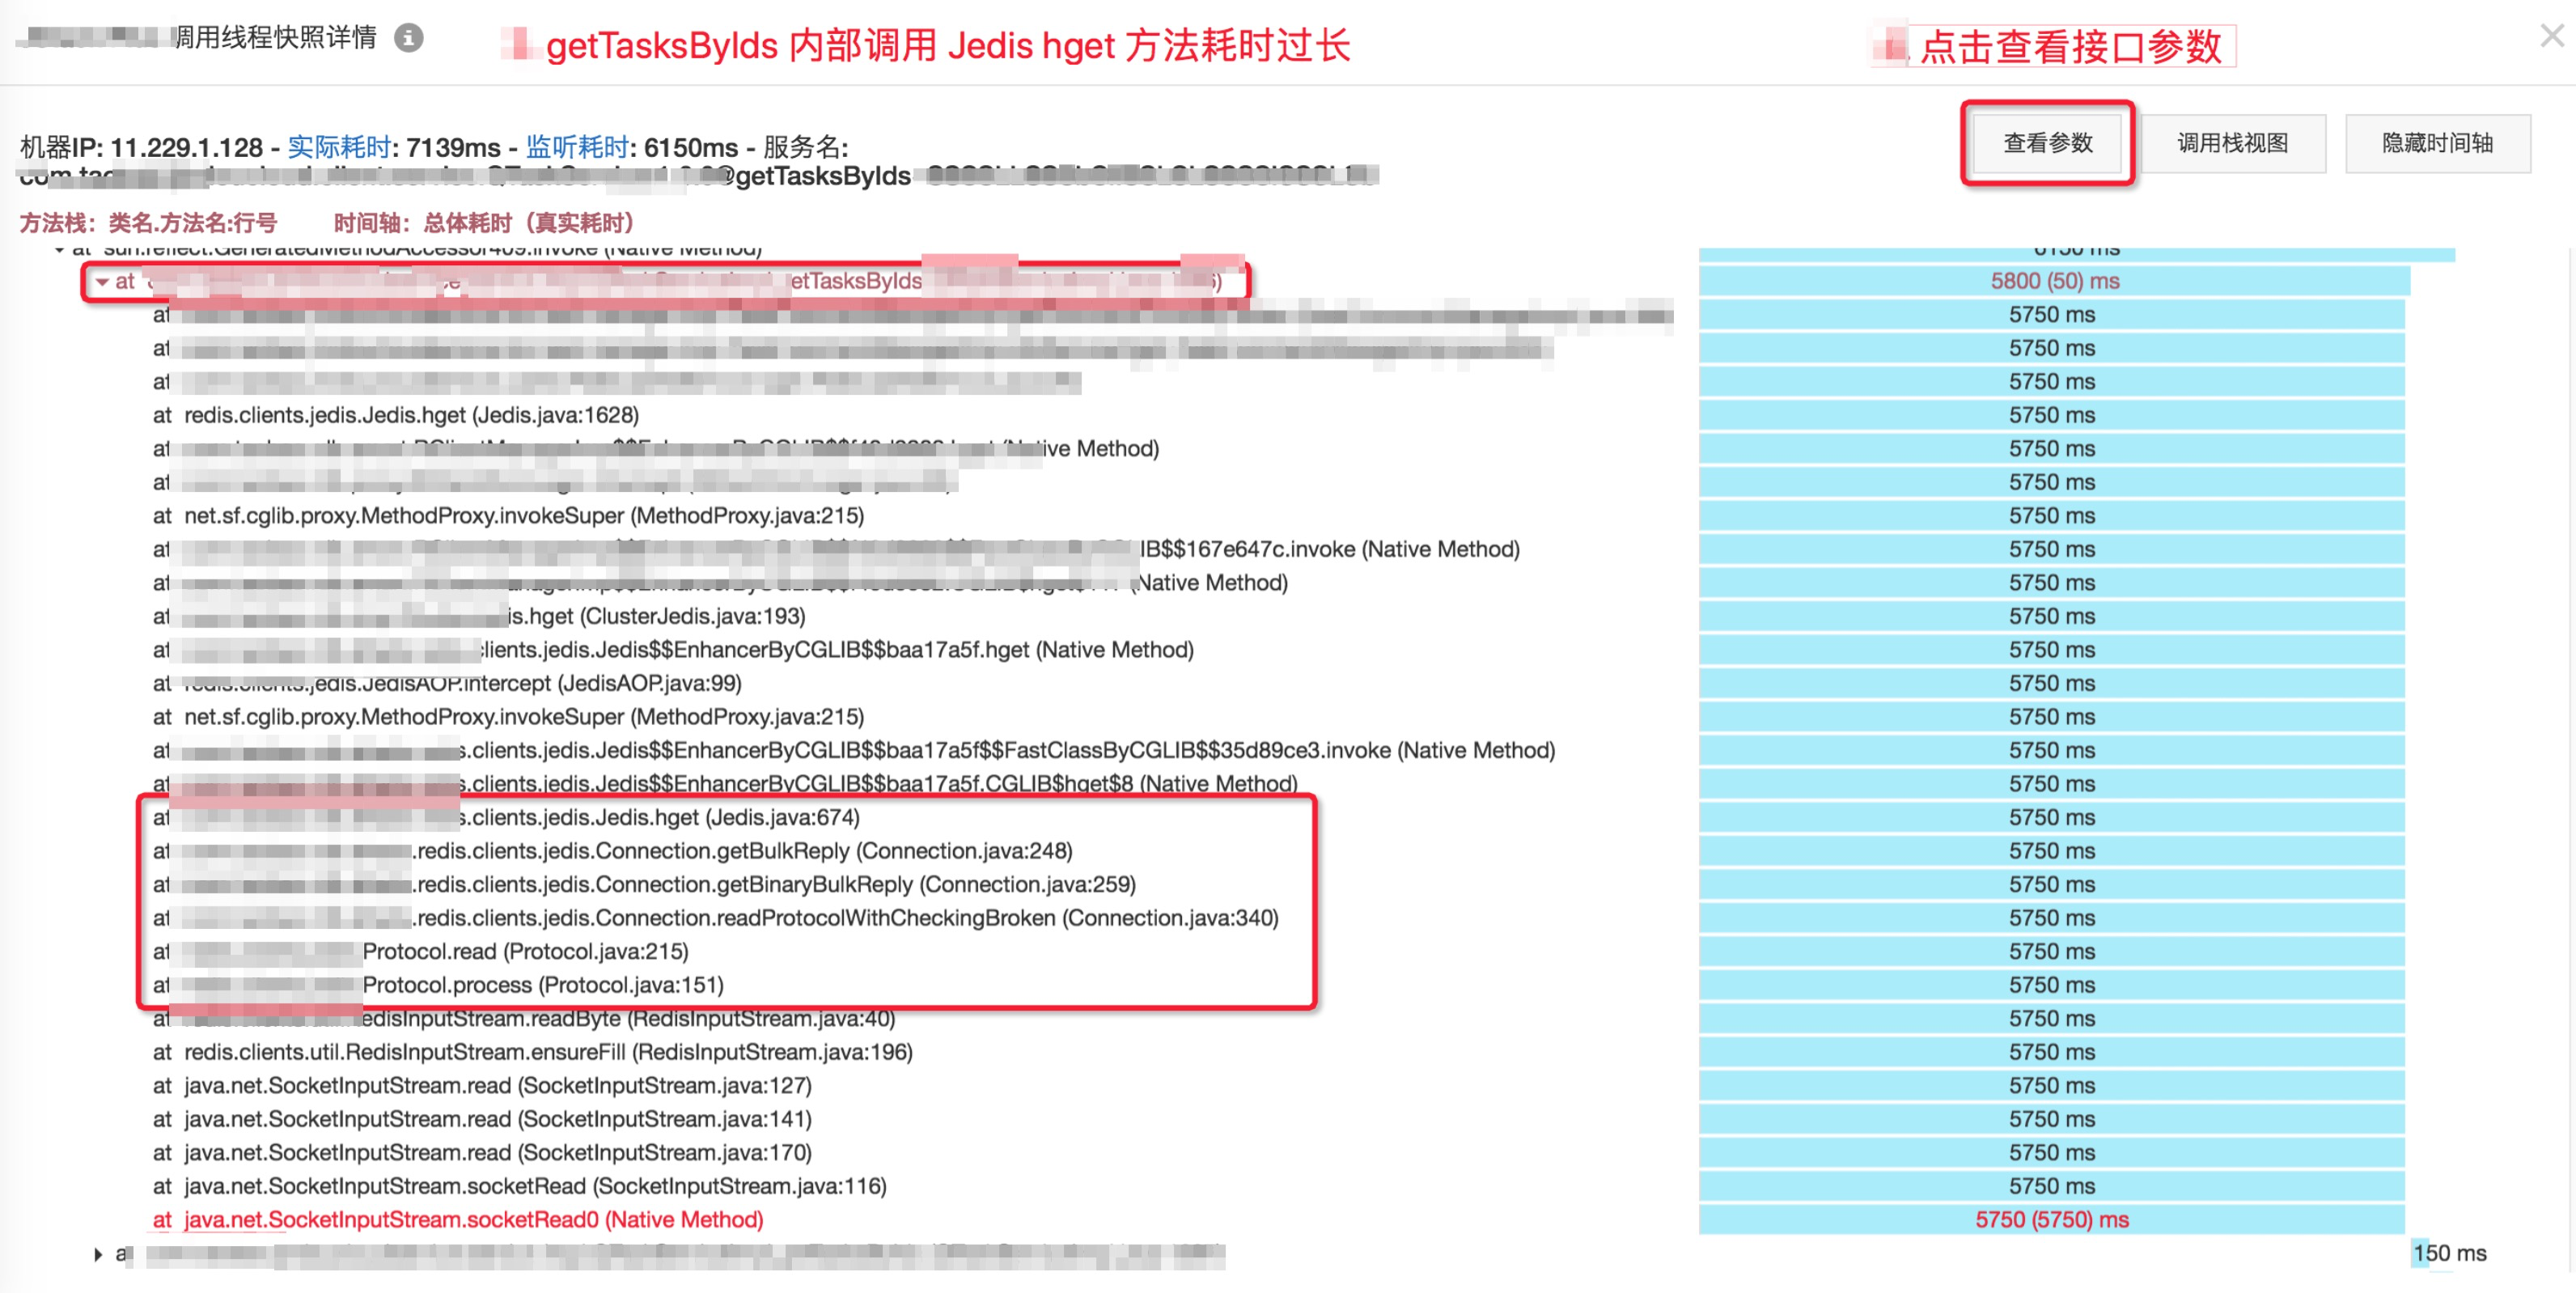Click the machine IP 11.229.1.128 text
This screenshot has height=1293, width=2576.
(186, 148)
